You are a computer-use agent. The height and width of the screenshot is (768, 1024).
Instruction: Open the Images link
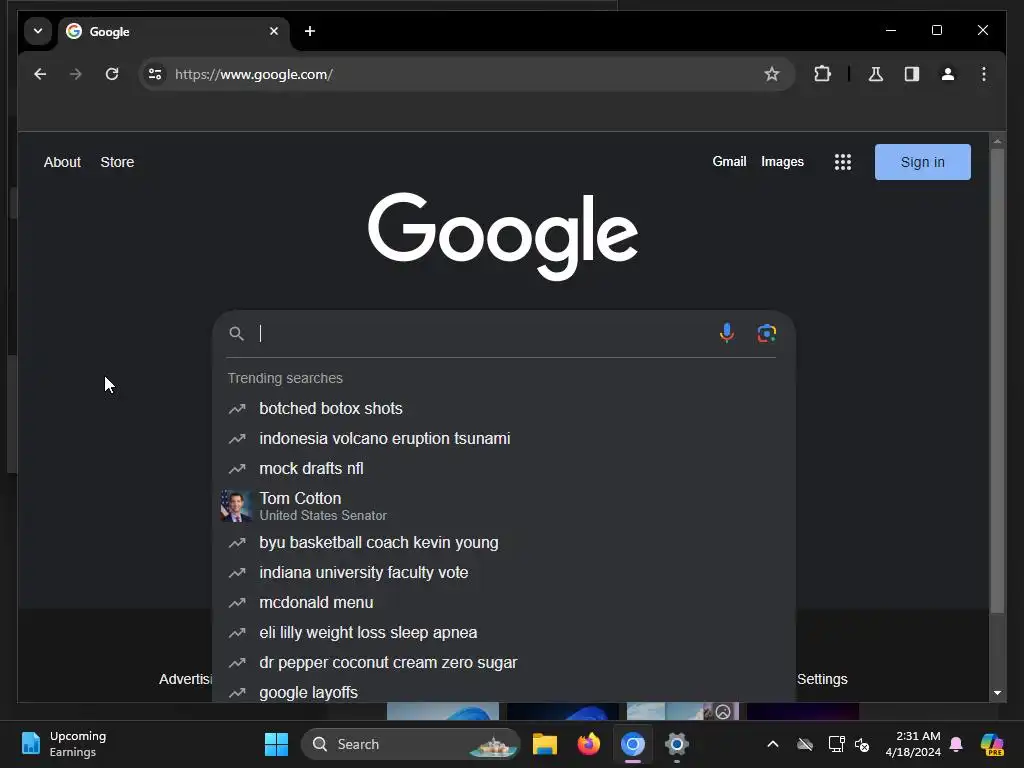click(x=782, y=162)
